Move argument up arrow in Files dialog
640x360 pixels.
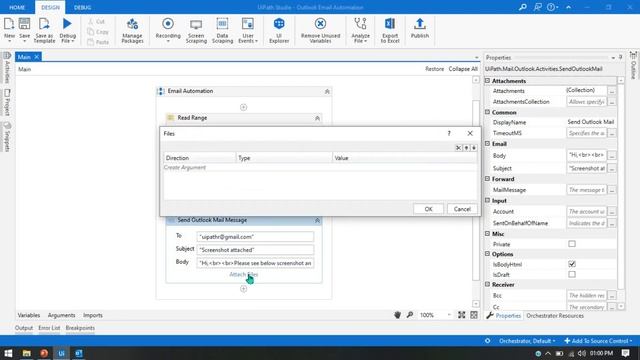pyautogui.click(x=466, y=148)
